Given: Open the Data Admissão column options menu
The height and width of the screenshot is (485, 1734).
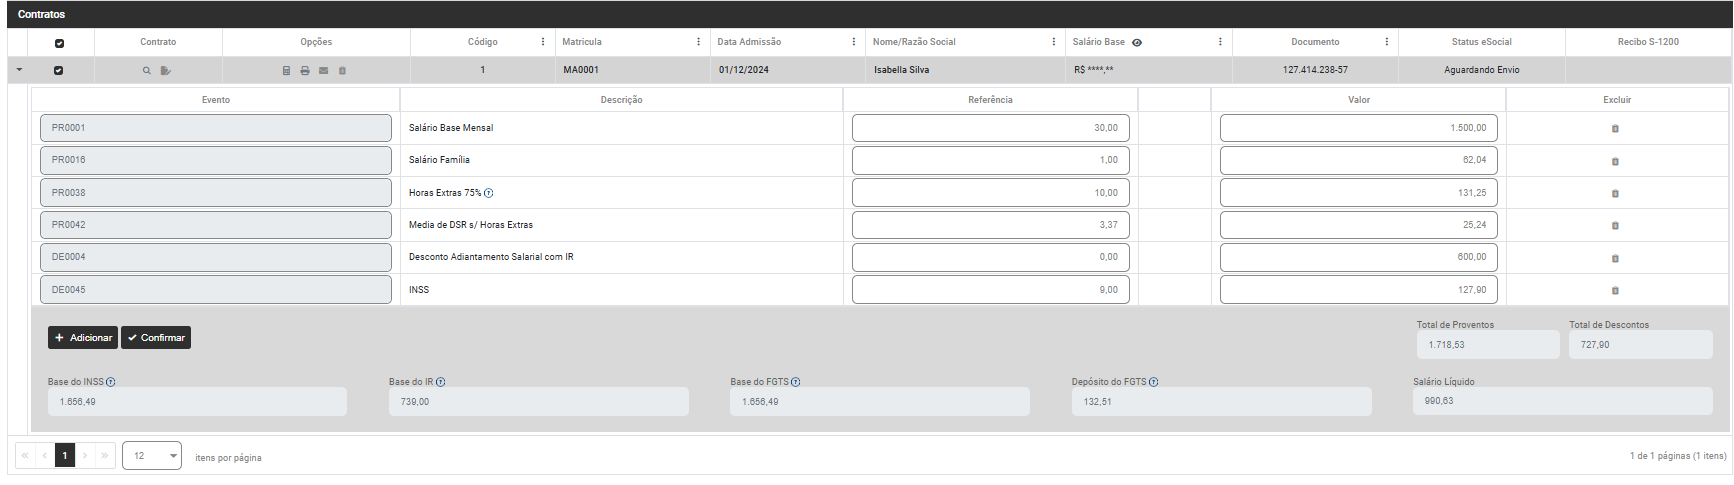Looking at the screenshot, I should (x=853, y=42).
